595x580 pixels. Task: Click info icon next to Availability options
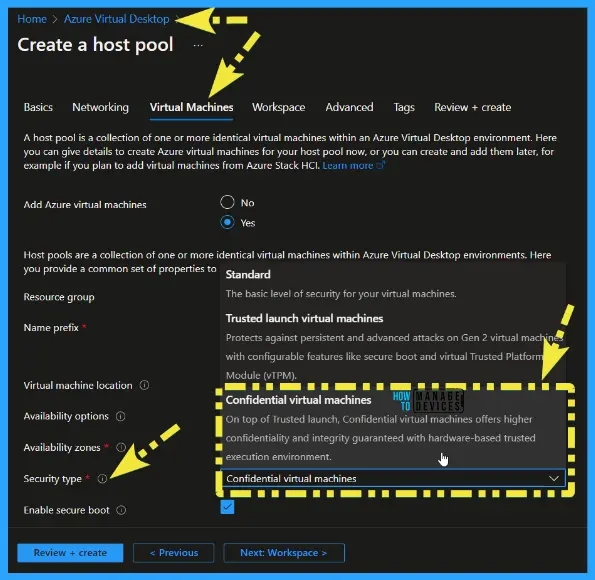click(120, 416)
